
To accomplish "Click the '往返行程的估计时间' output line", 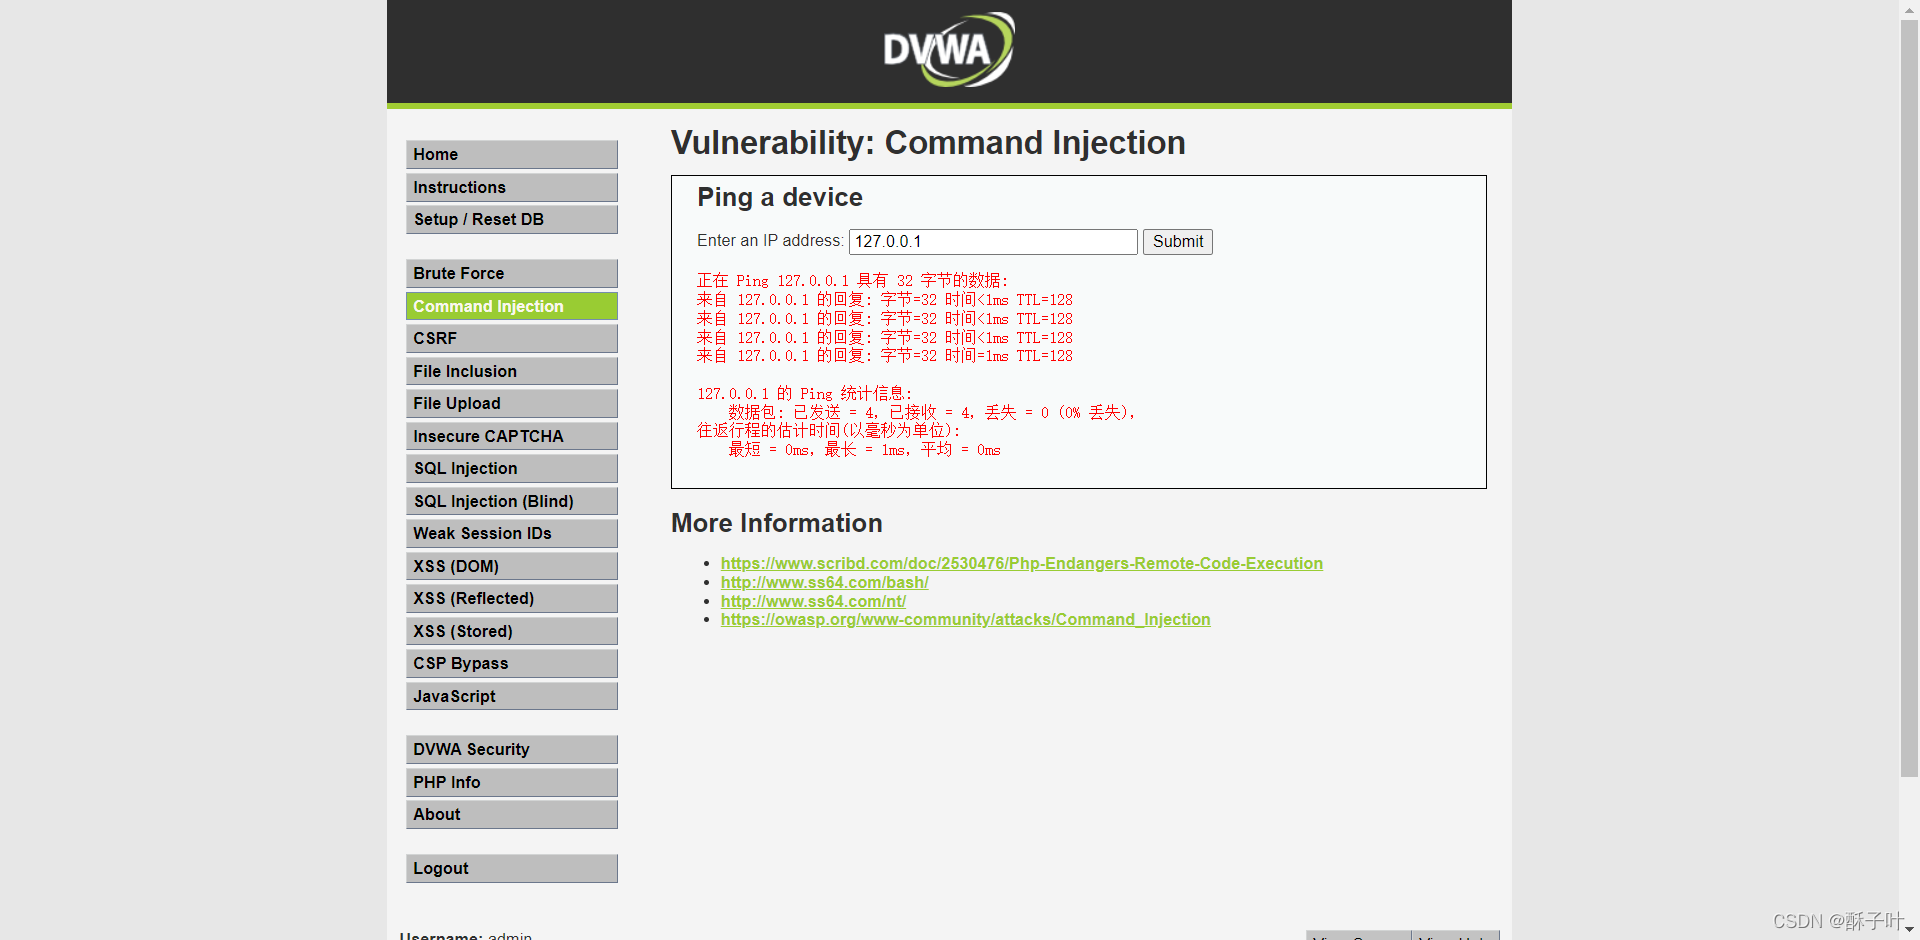I will click(828, 431).
